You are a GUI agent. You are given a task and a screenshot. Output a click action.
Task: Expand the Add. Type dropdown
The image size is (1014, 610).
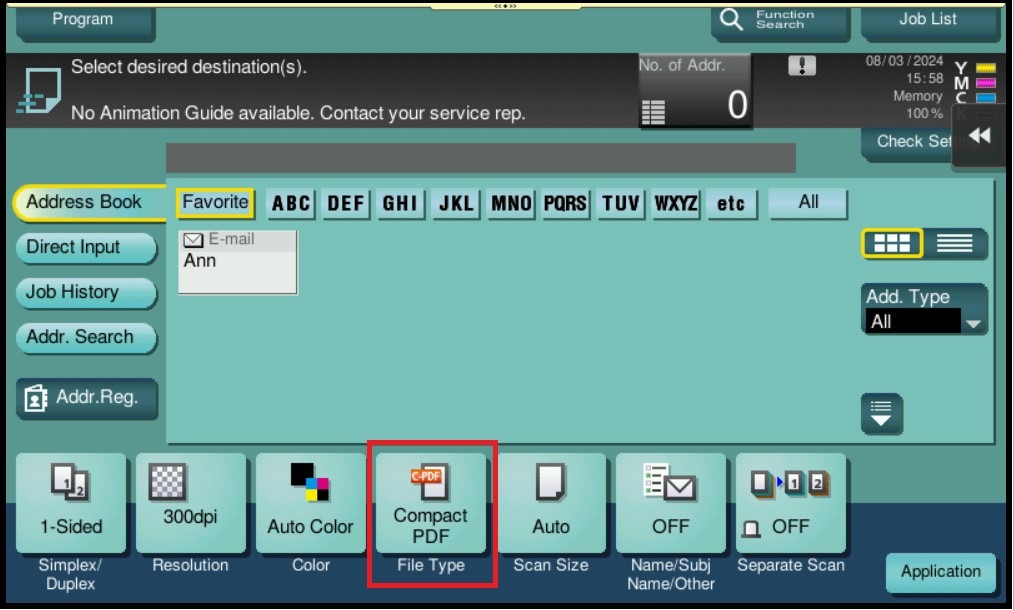tap(925, 321)
